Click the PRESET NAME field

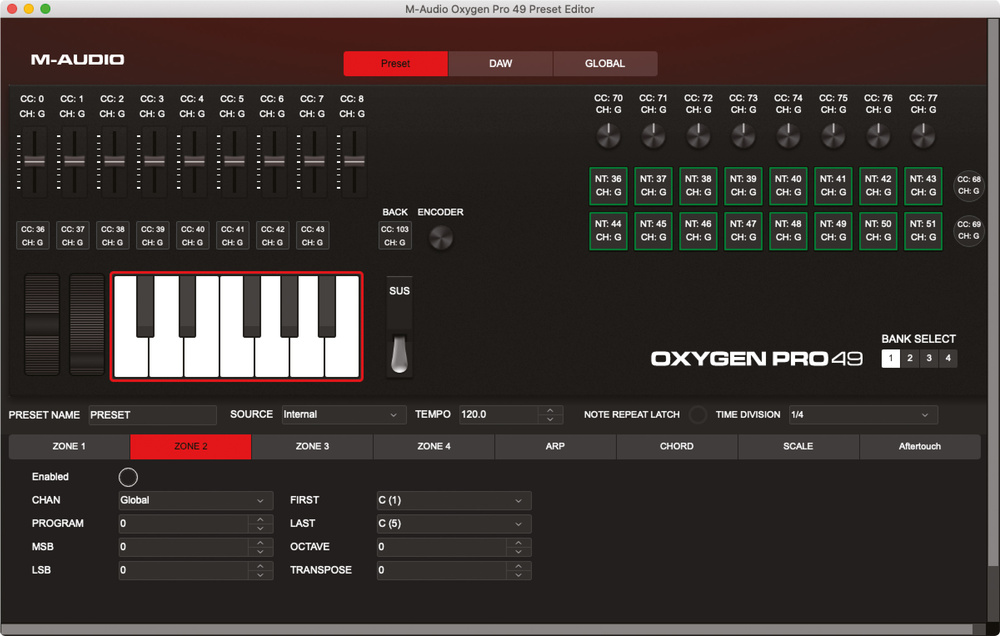point(152,415)
